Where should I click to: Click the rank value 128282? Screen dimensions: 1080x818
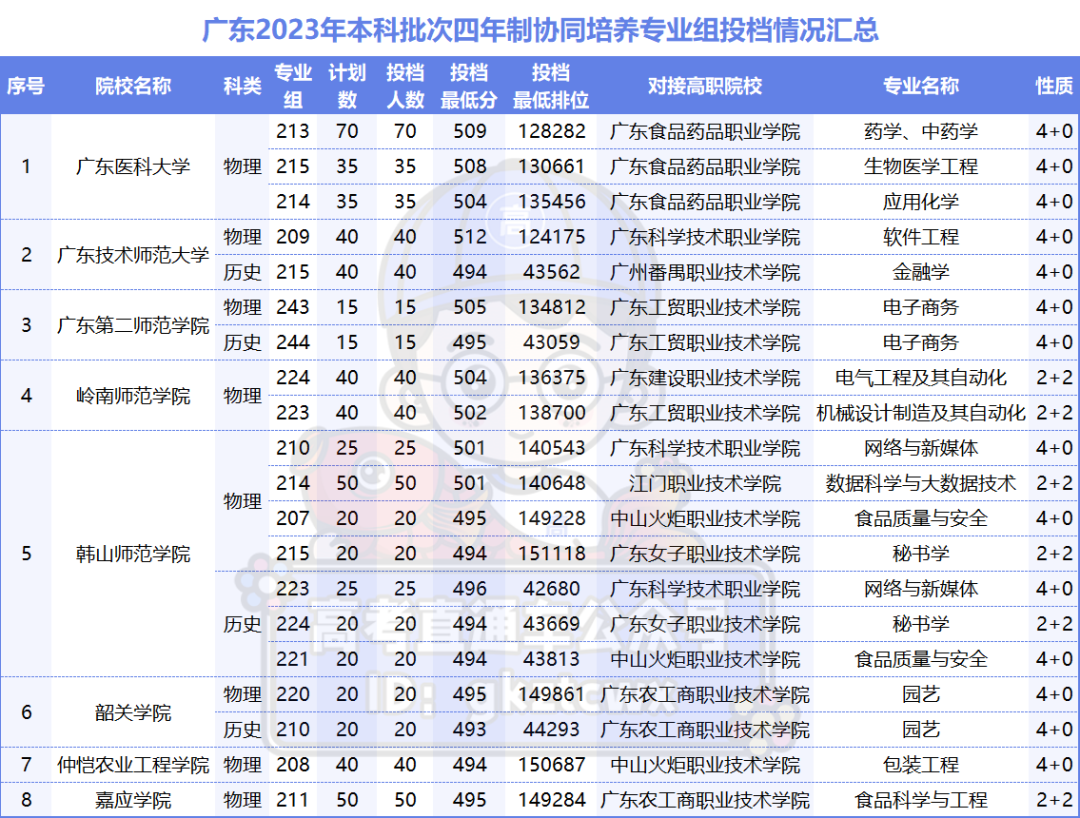click(x=552, y=132)
